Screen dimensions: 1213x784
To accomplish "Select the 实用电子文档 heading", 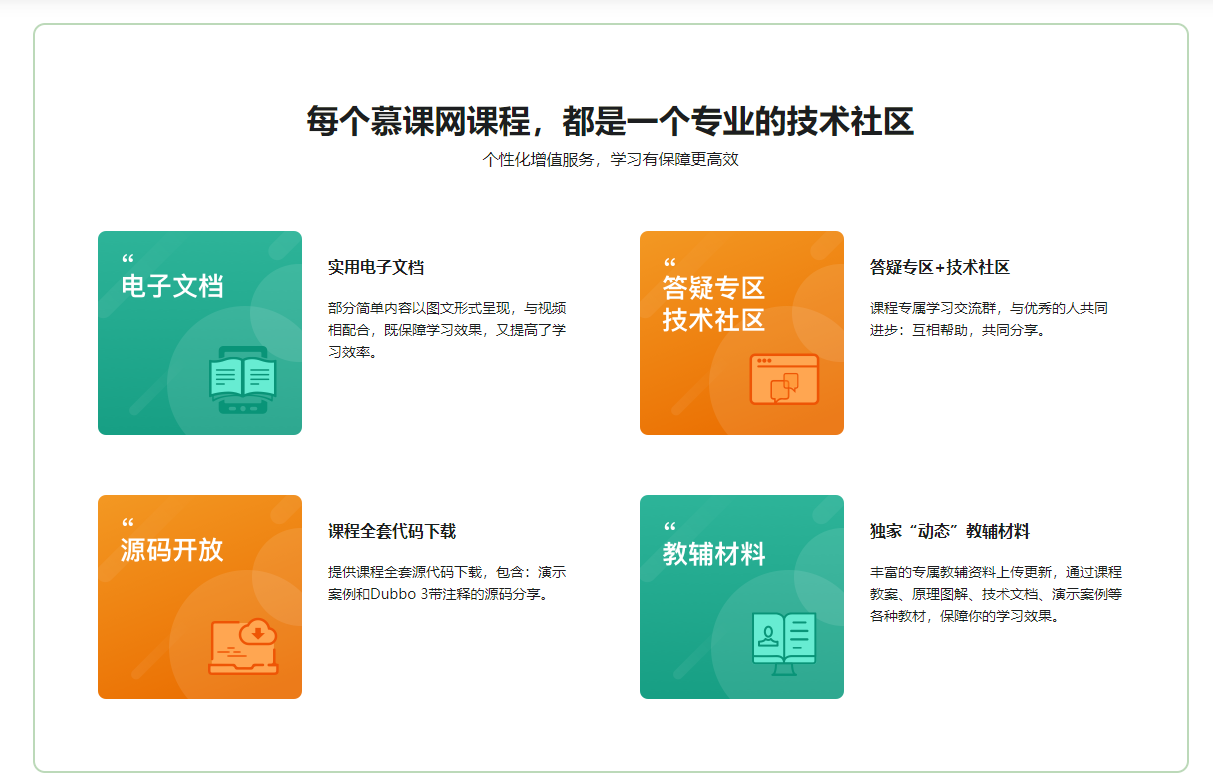I will pos(376,268).
